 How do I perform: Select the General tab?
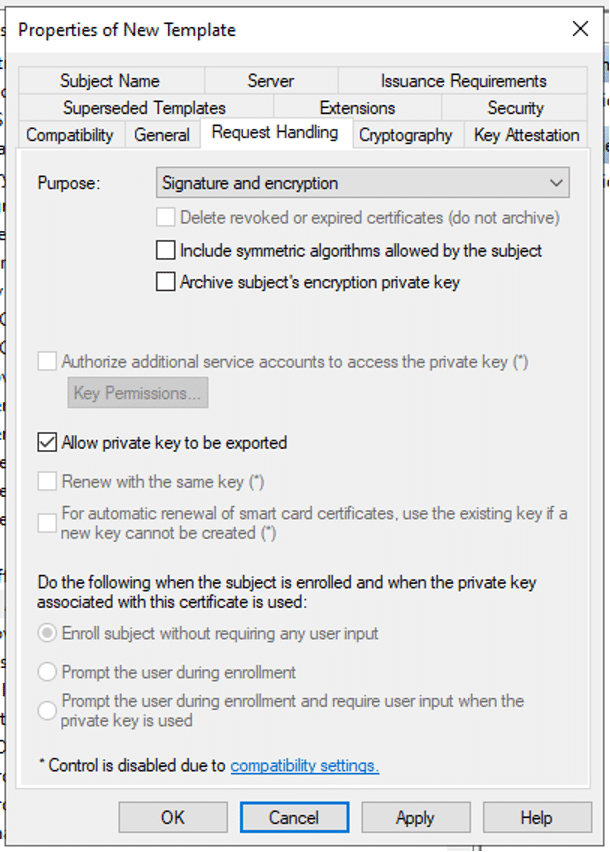pyautogui.click(x=162, y=135)
